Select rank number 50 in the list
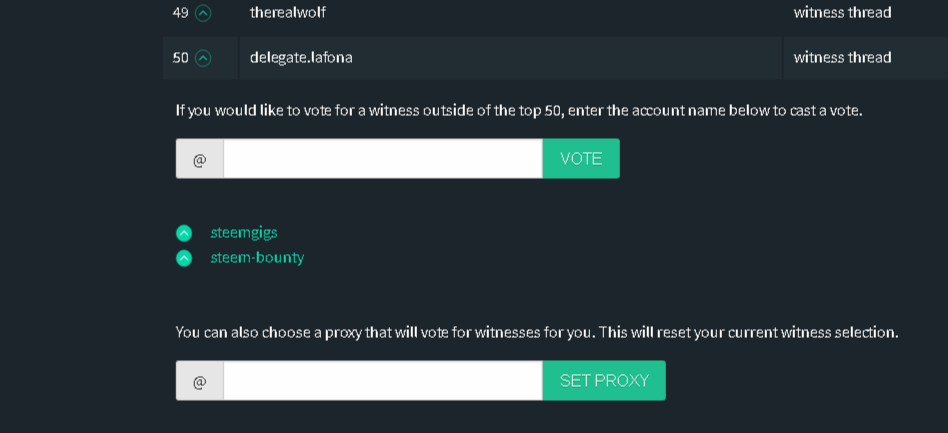The image size is (948, 433). click(x=180, y=58)
